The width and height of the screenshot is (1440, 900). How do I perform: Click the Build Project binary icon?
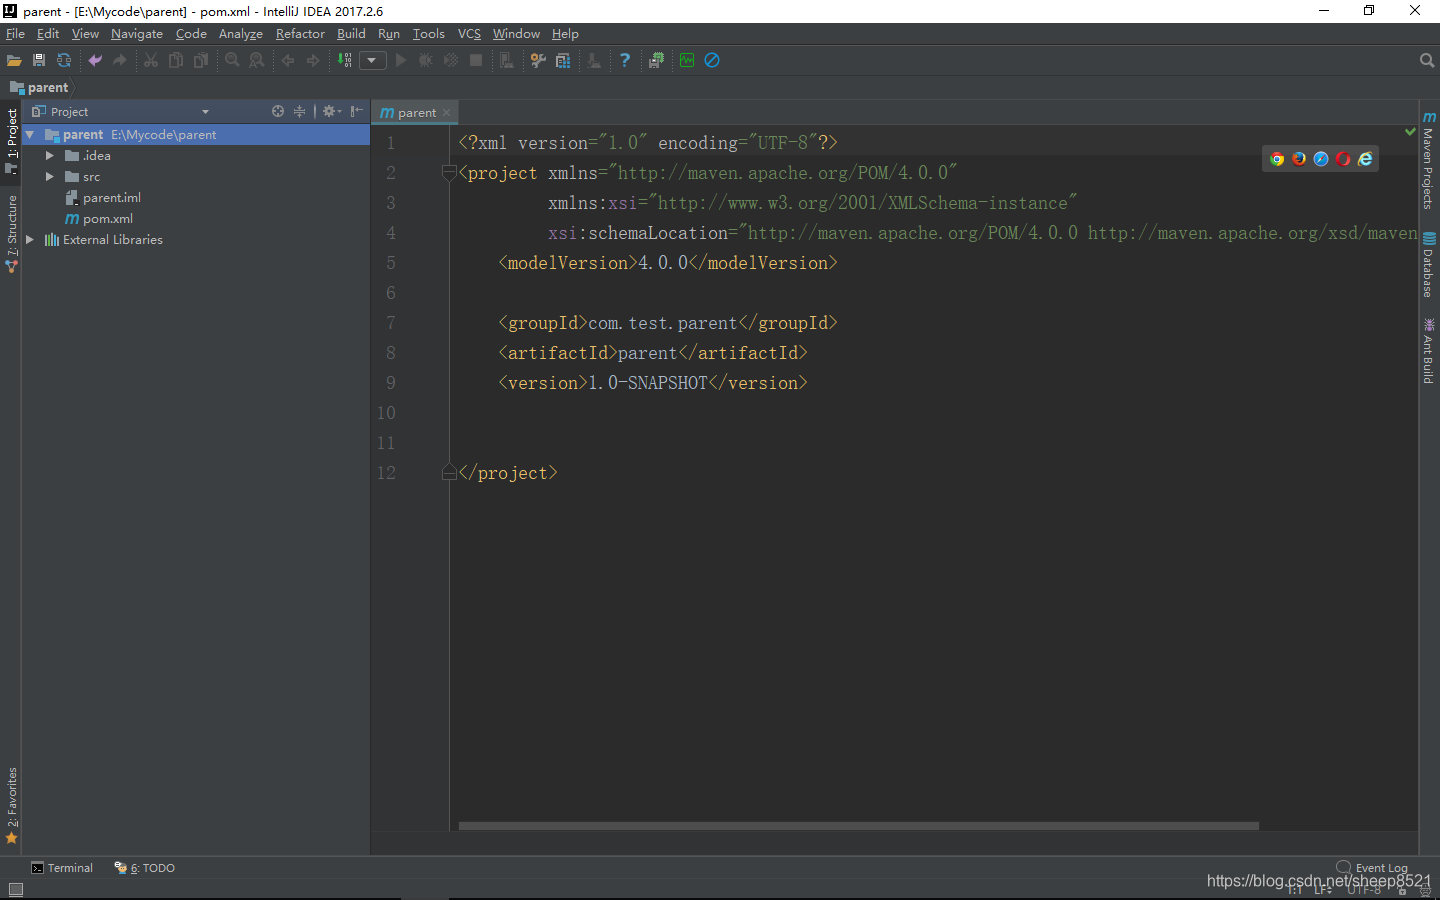pyautogui.click(x=344, y=60)
